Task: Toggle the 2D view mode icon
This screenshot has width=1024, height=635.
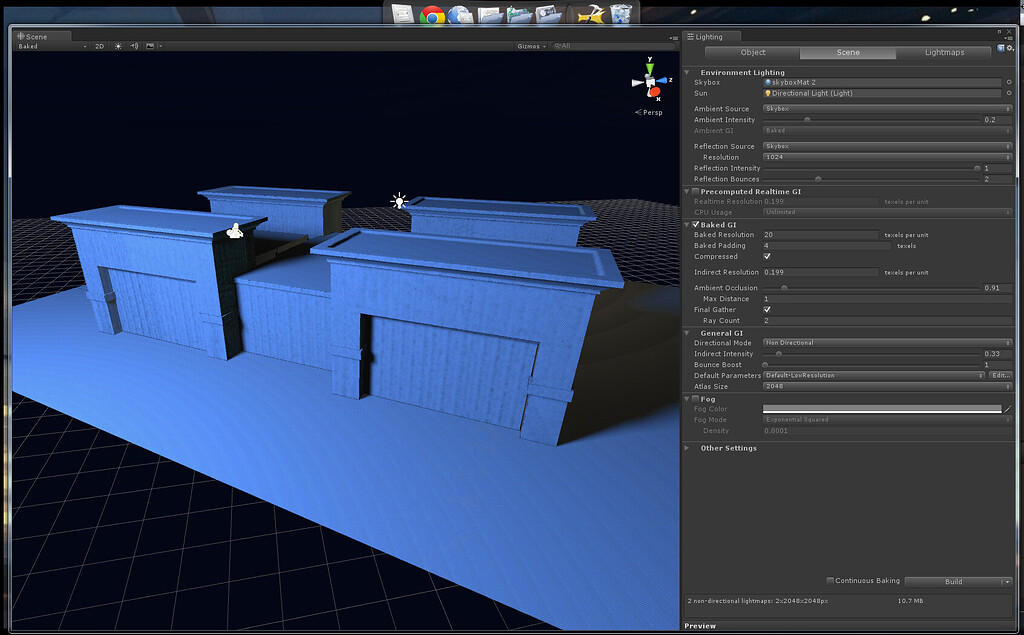Action: tap(100, 46)
